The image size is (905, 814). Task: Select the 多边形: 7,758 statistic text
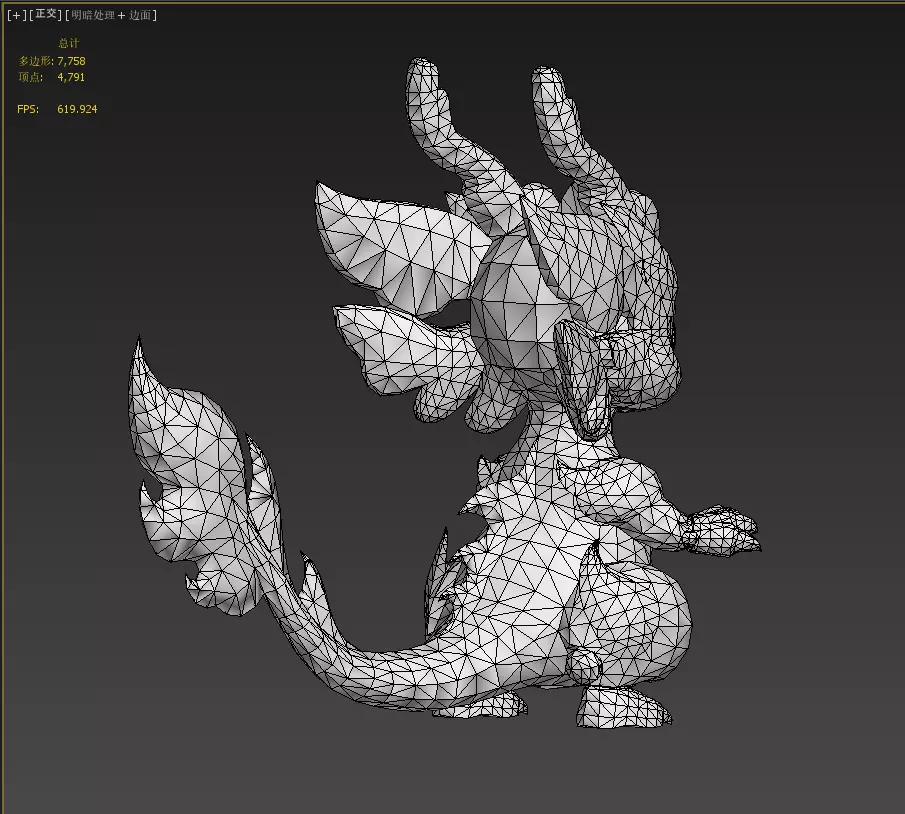(51, 61)
